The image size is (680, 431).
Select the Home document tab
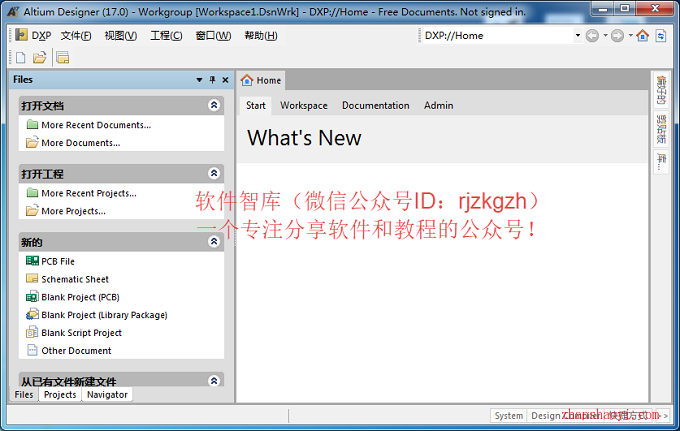(262, 80)
